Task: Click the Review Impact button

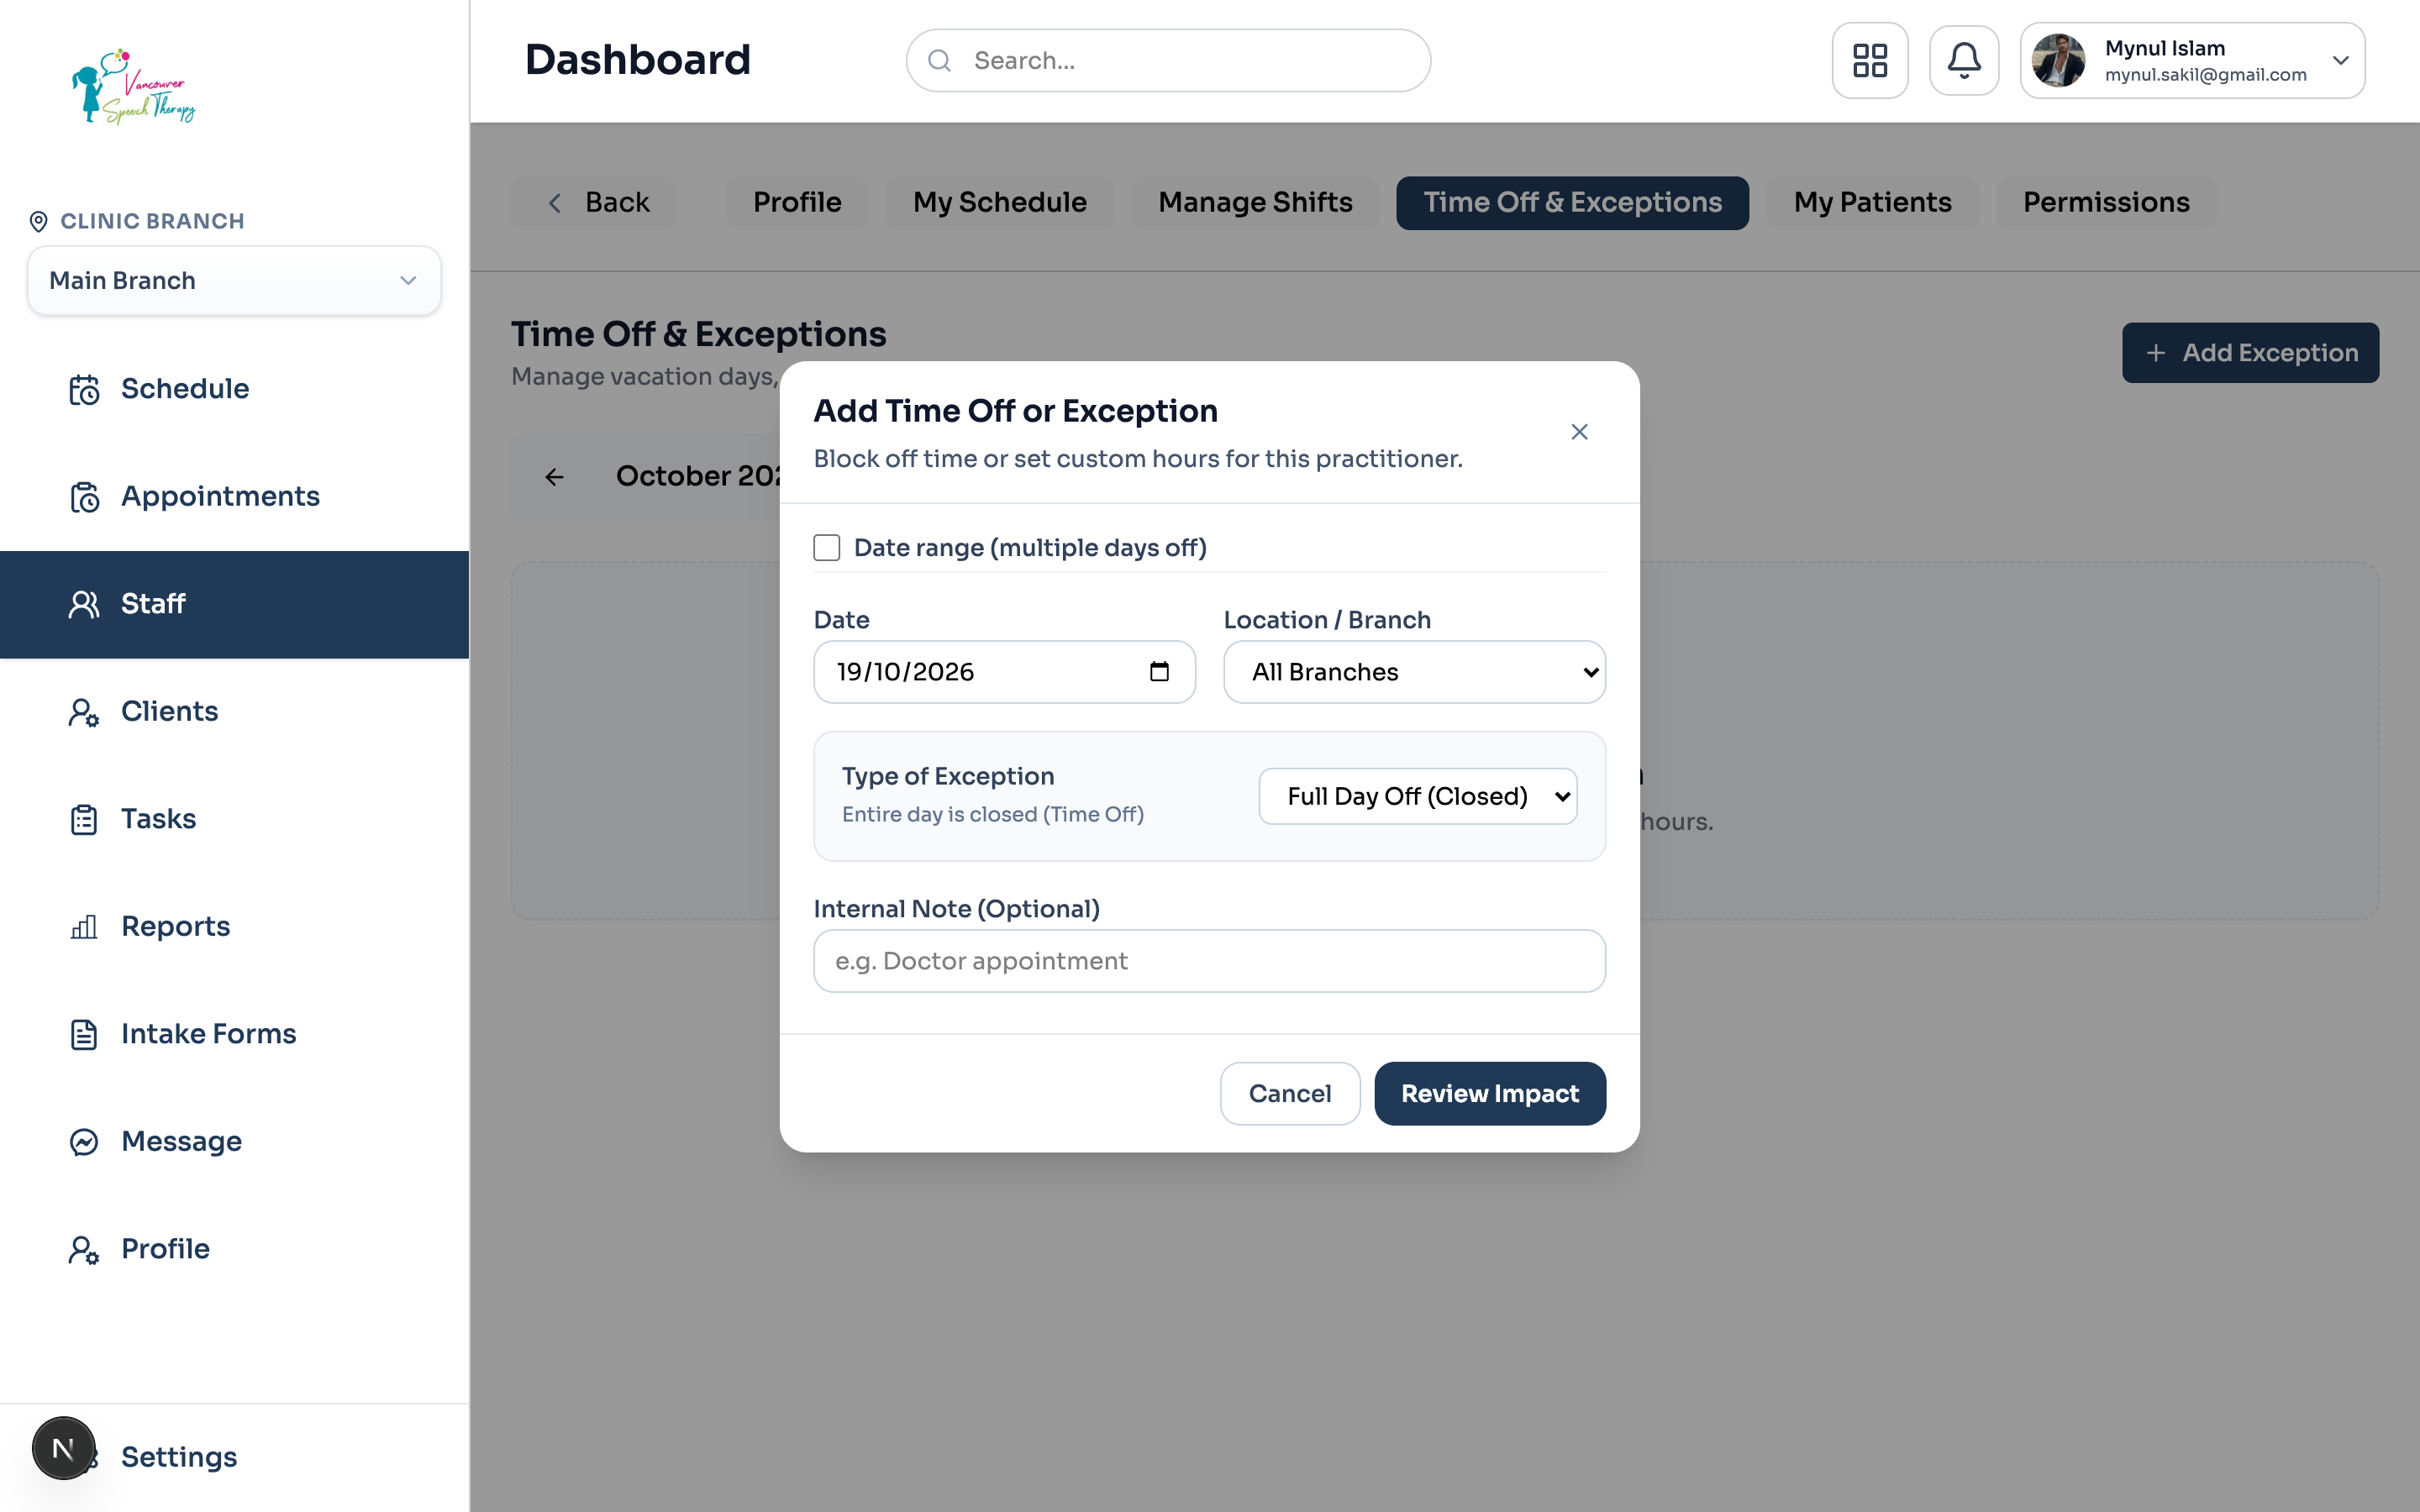Action: tap(1489, 1094)
